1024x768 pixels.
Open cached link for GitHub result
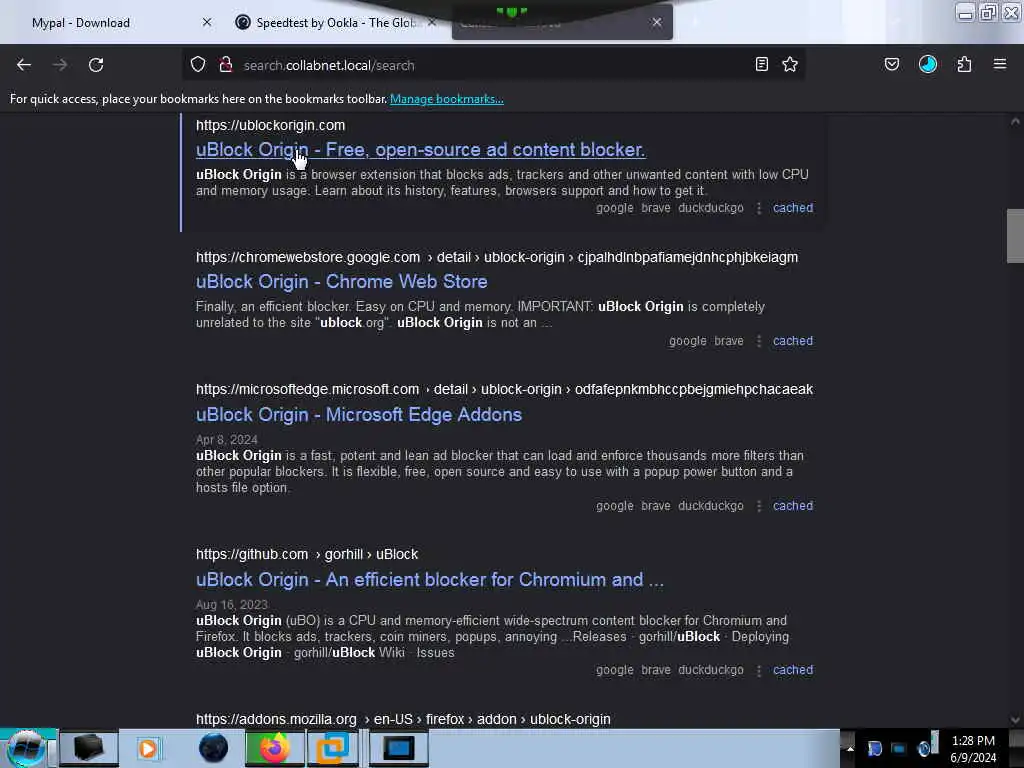pyautogui.click(x=793, y=670)
